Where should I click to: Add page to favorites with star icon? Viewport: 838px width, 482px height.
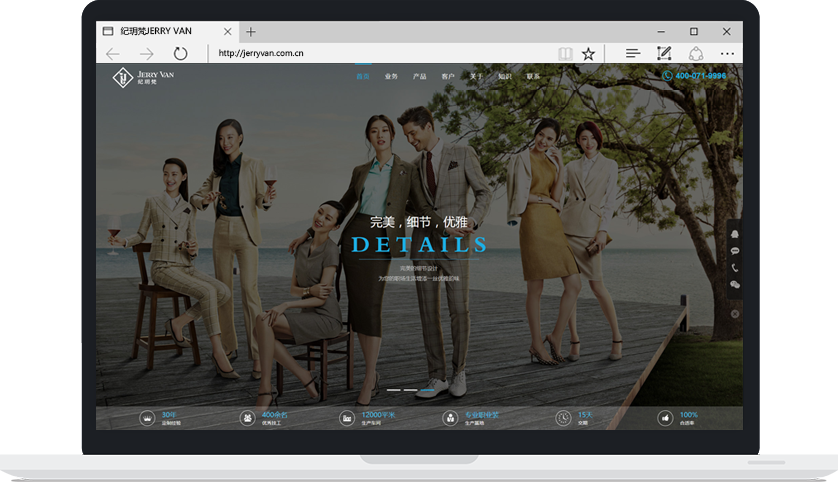pos(589,54)
